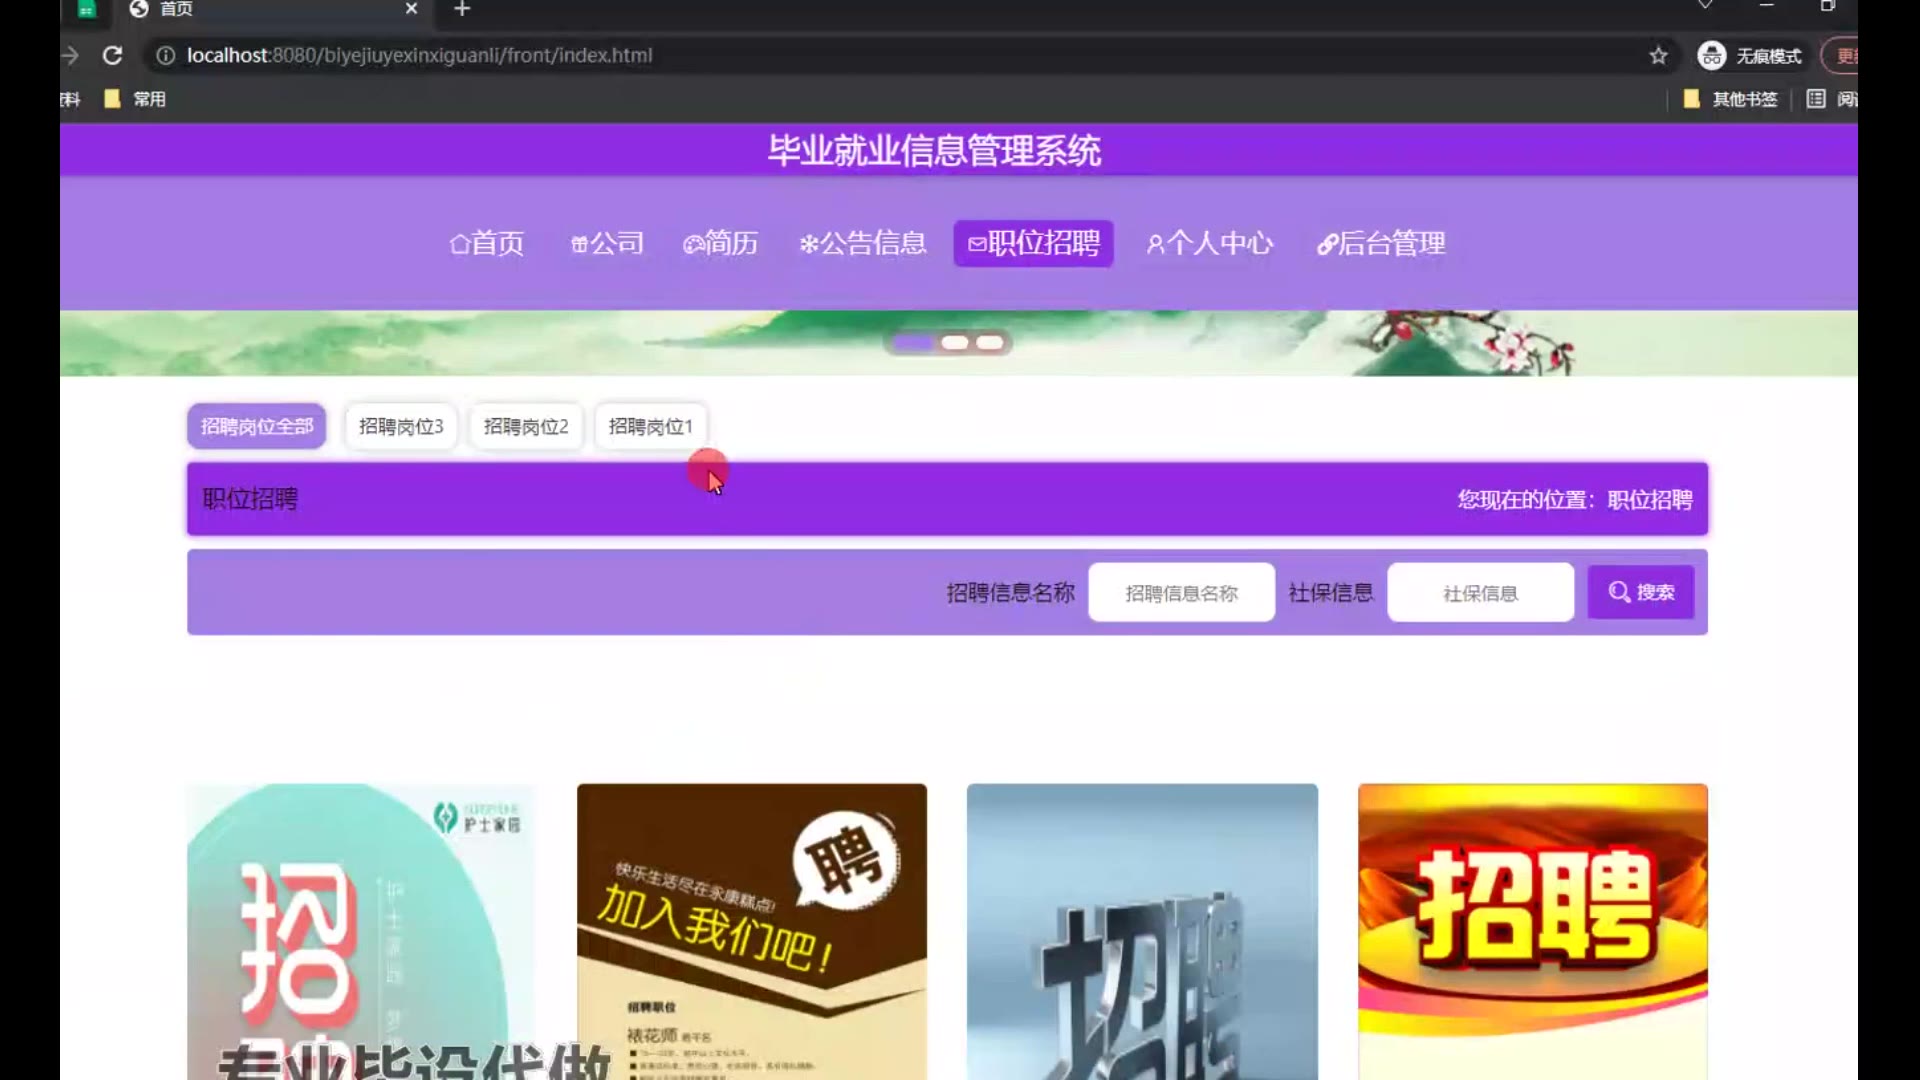Select third carousel indicator dot

pyautogui.click(x=989, y=343)
